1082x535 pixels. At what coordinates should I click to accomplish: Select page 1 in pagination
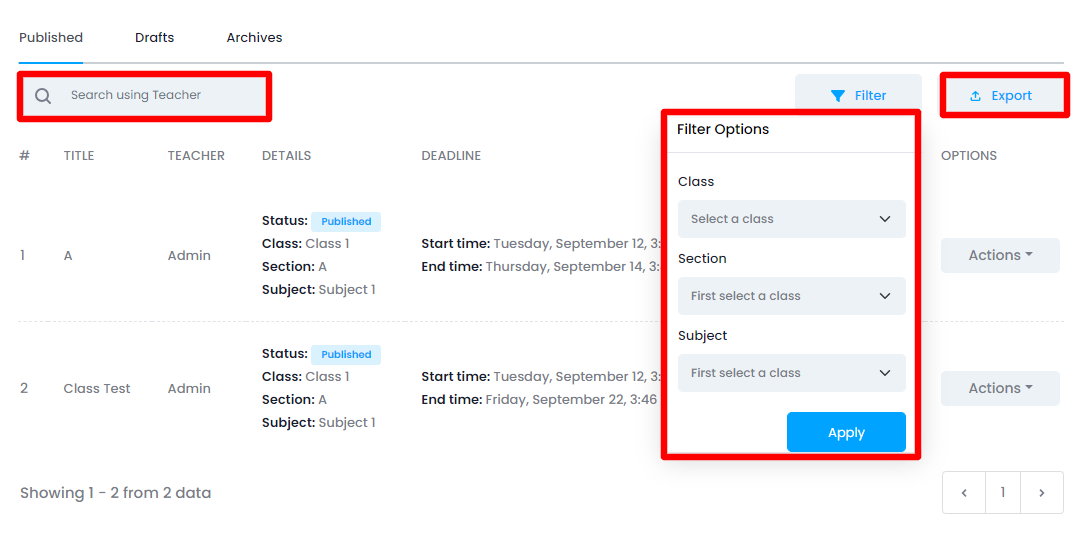1003,493
